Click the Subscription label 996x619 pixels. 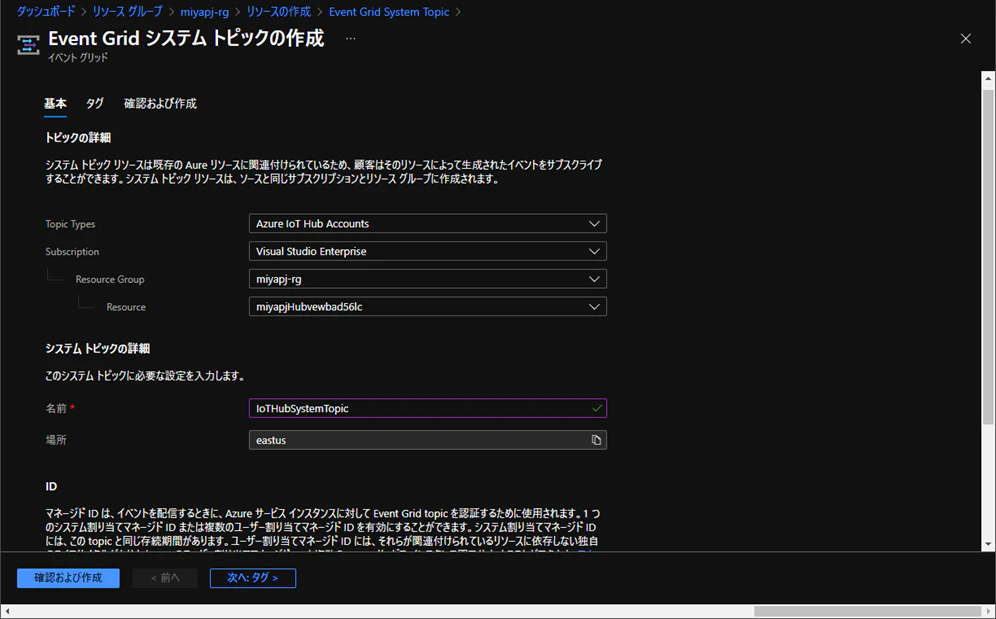tap(72, 252)
